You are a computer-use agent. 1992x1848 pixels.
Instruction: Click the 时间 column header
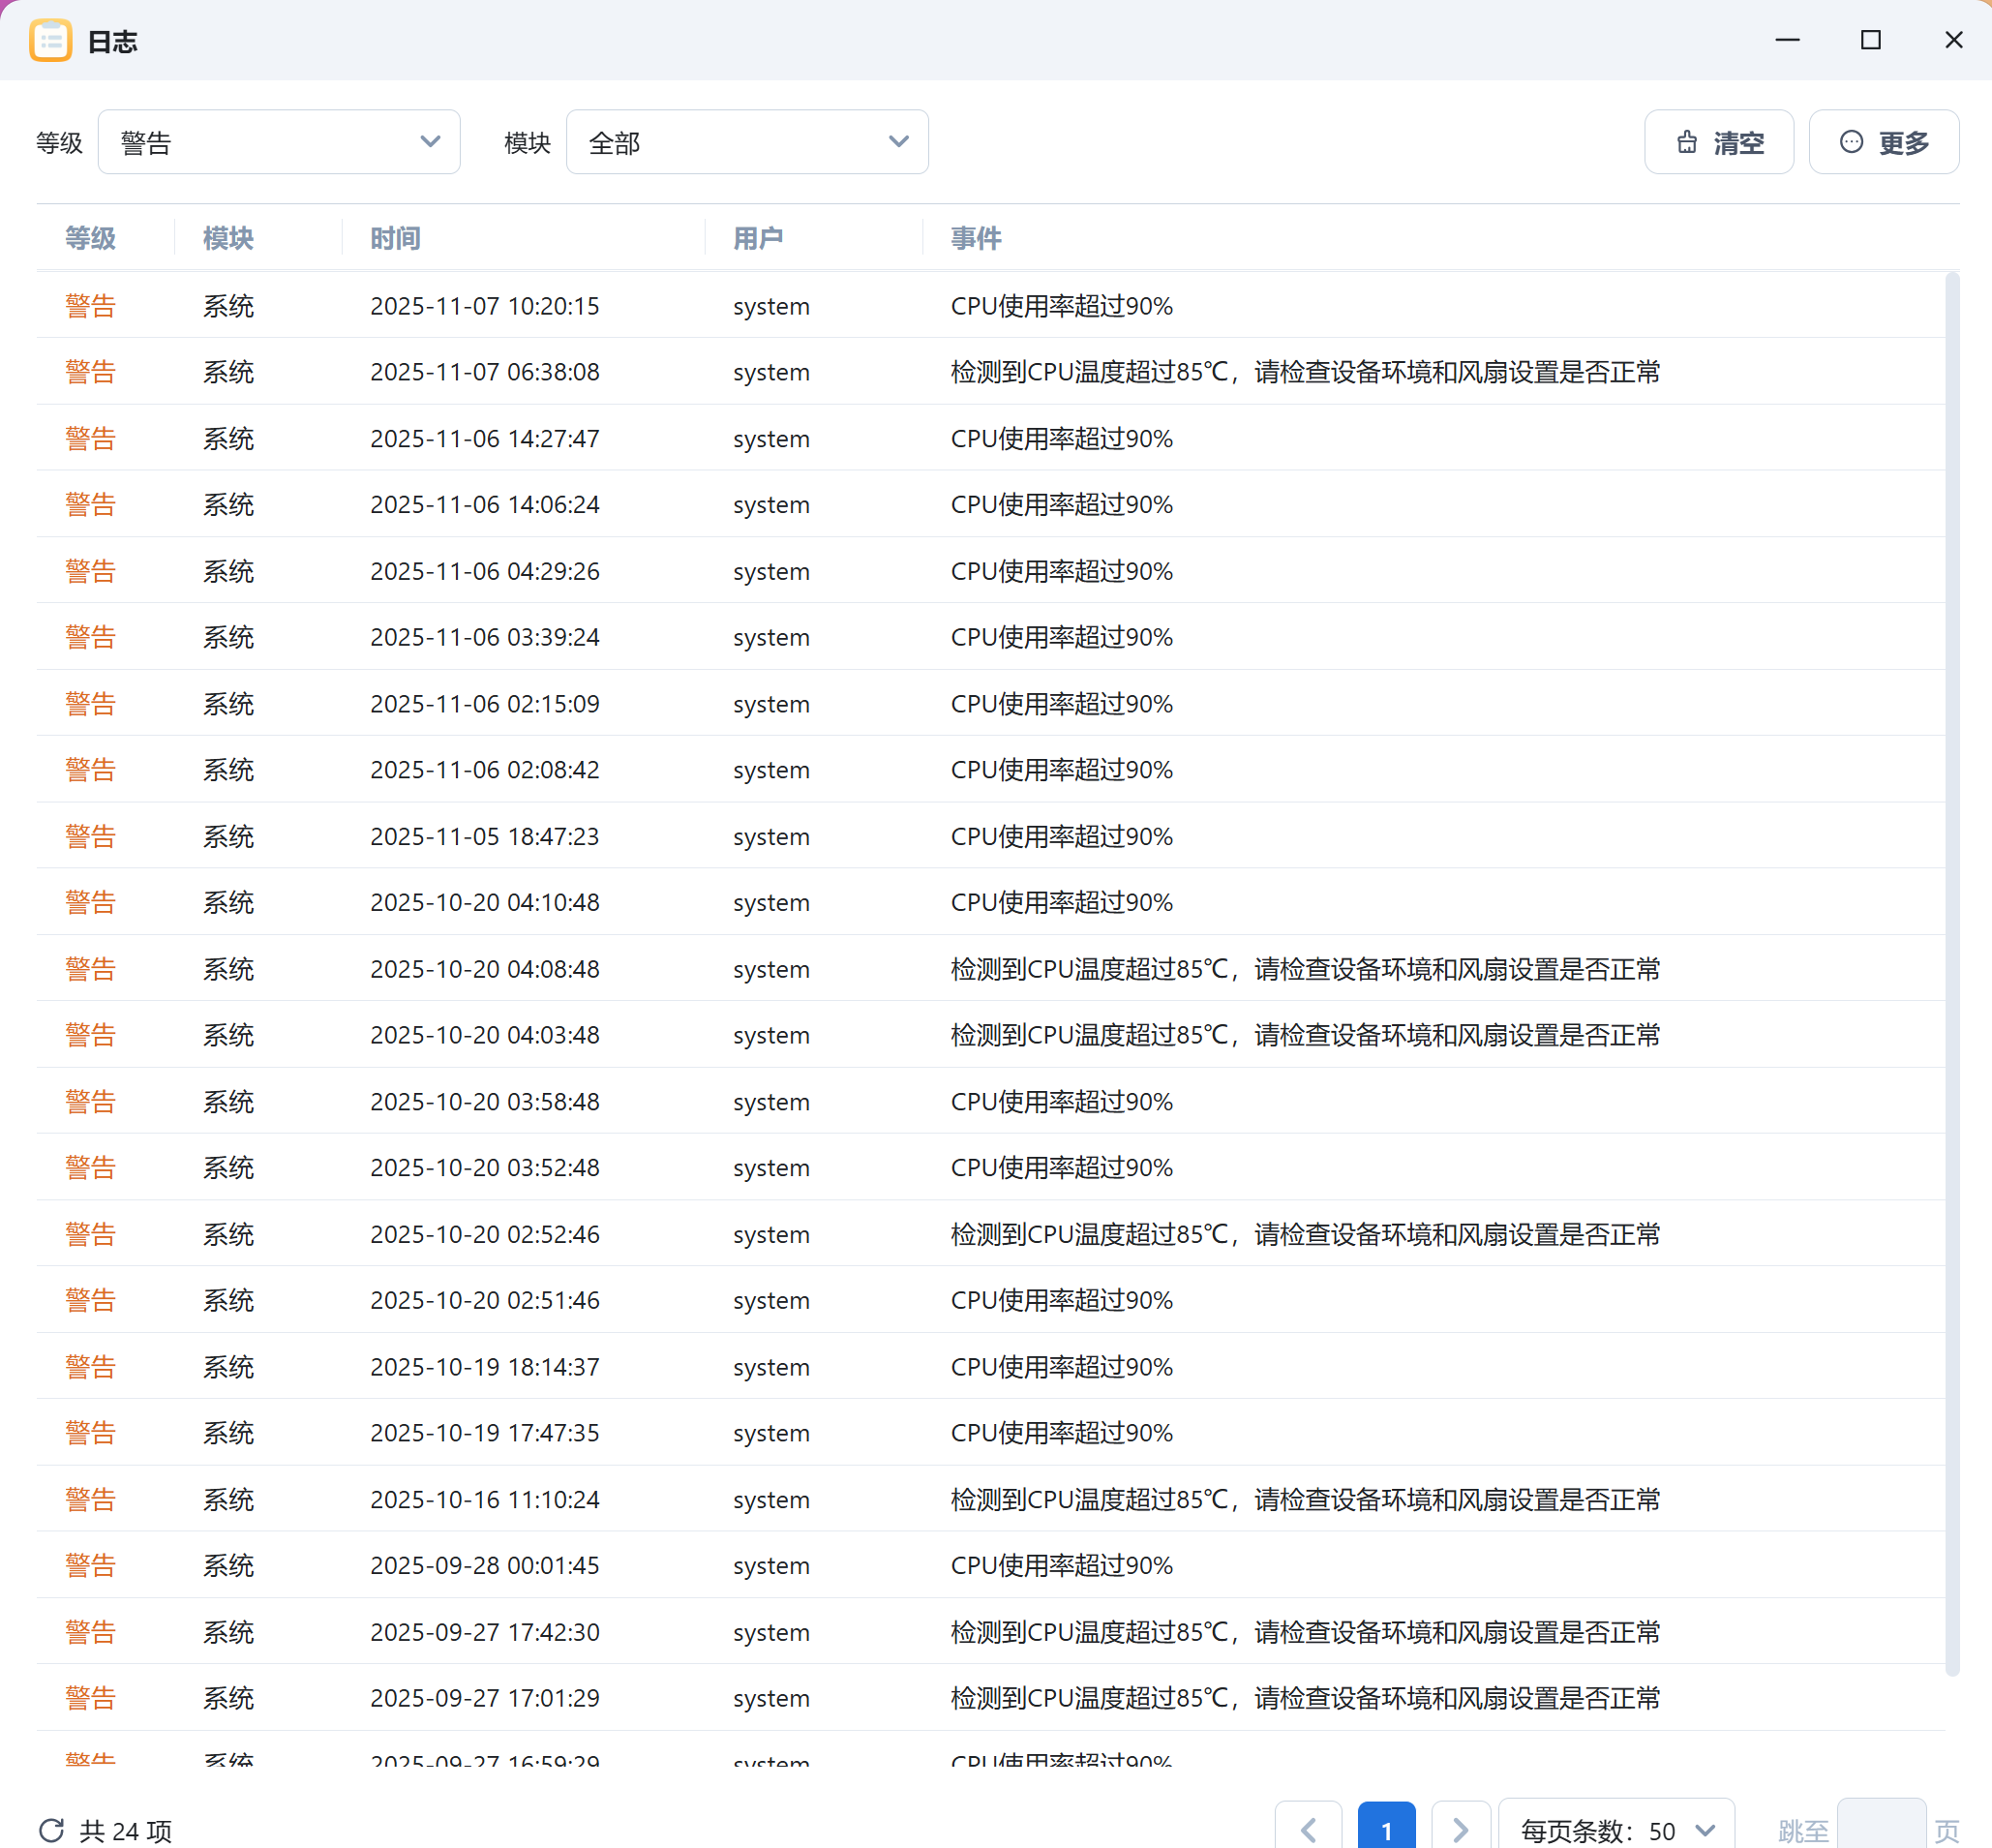[394, 238]
